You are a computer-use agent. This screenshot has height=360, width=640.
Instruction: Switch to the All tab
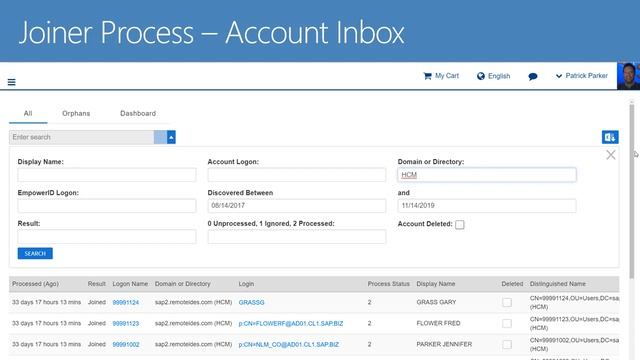click(x=28, y=113)
